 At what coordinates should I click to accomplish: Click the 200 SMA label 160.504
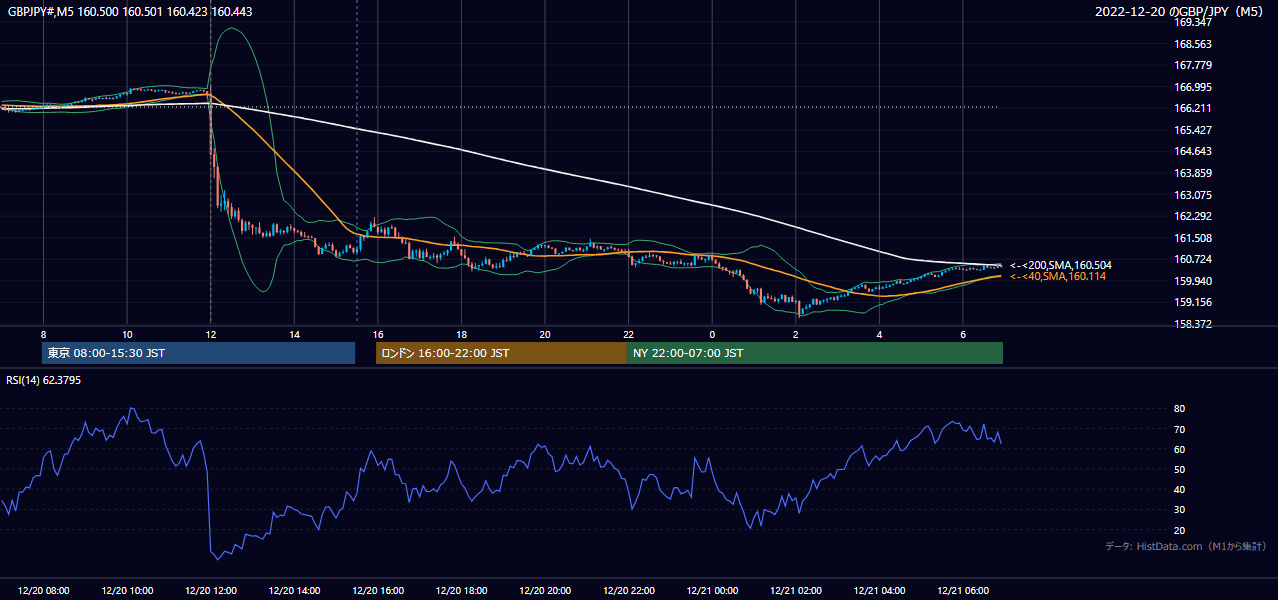pyautogui.click(x=1061, y=265)
